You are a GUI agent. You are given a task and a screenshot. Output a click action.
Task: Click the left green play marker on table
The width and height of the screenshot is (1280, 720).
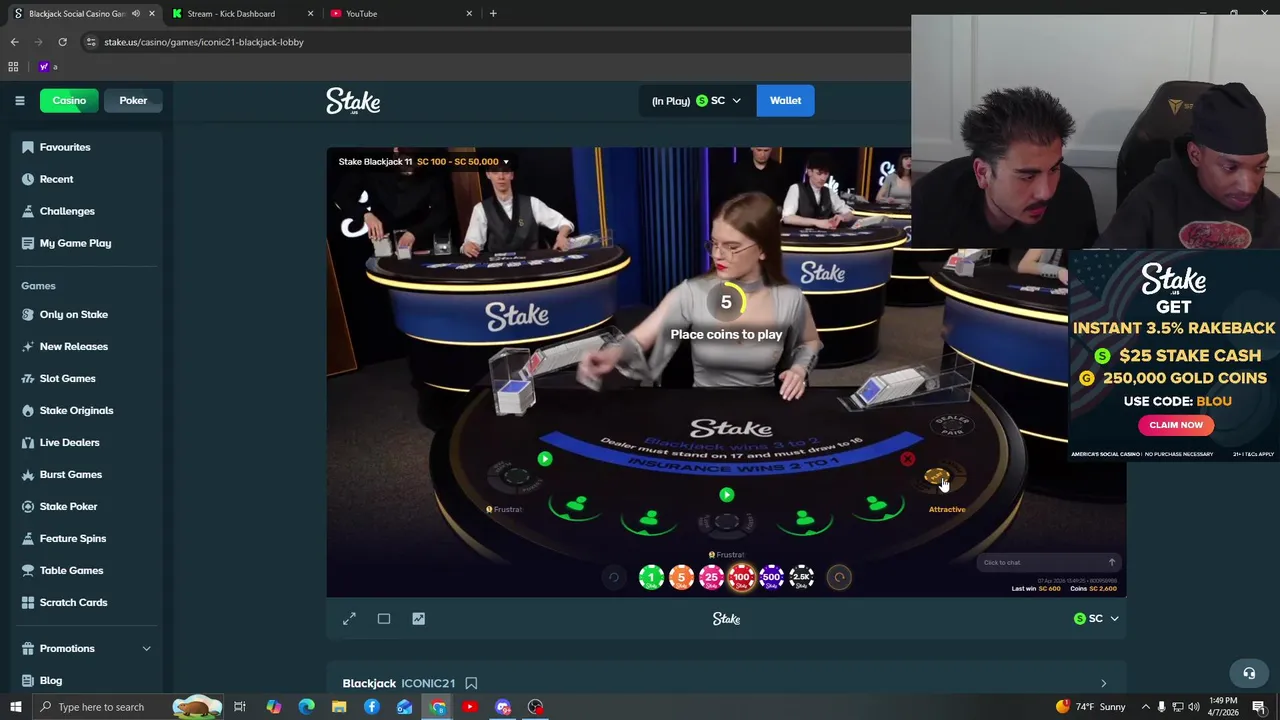[545, 459]
